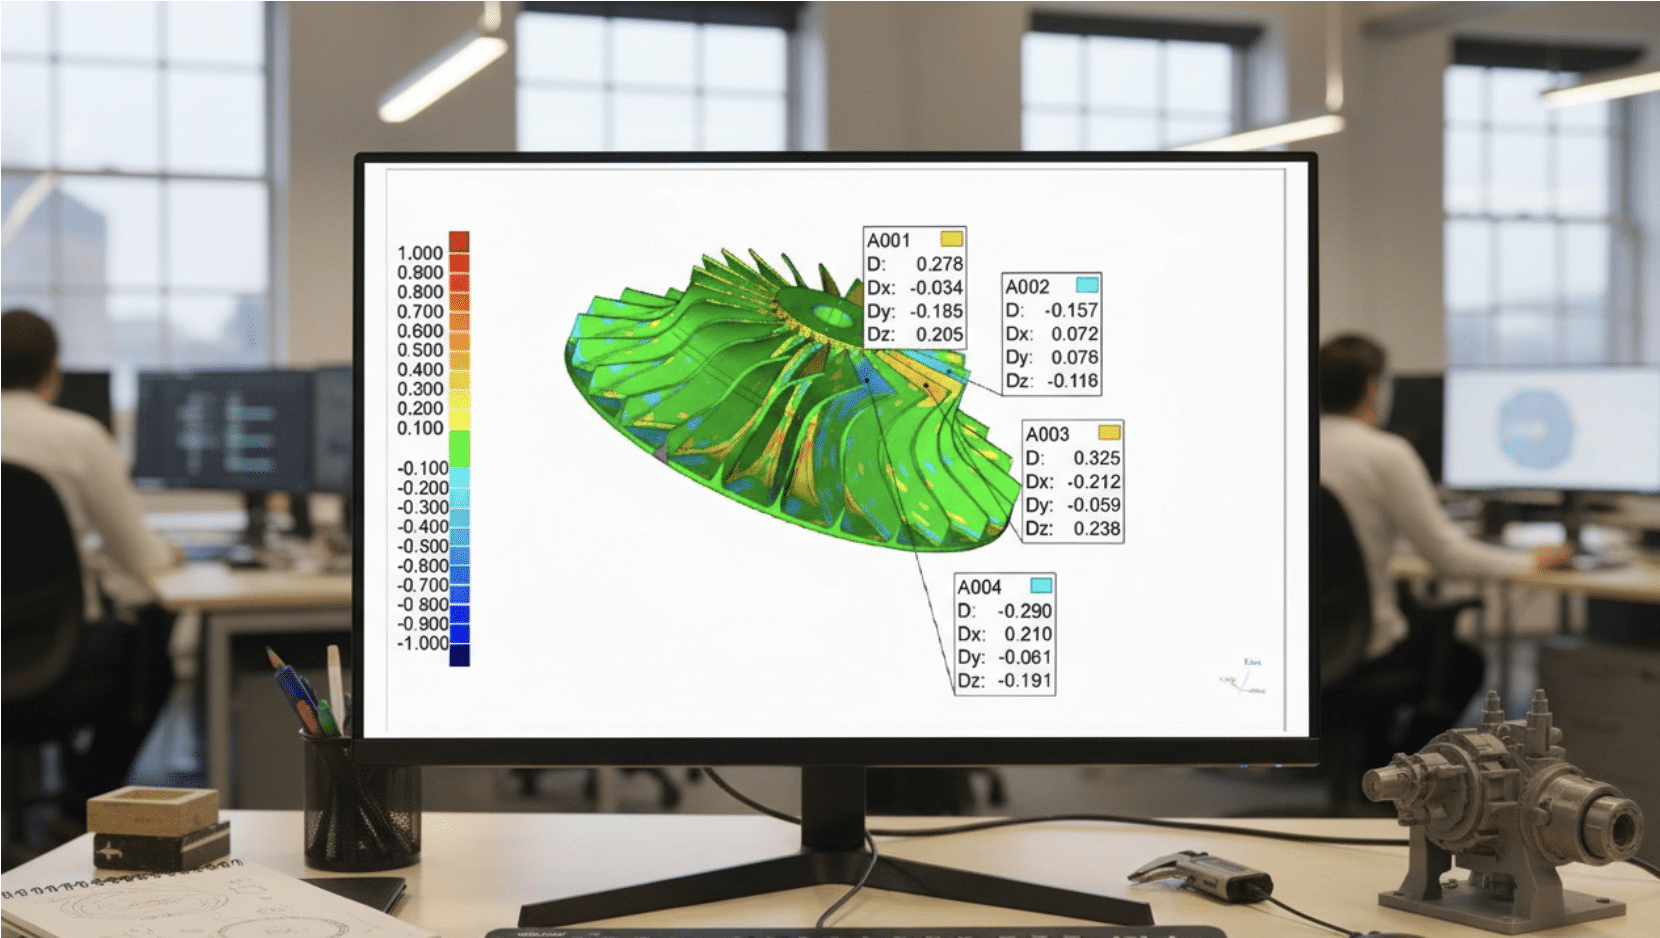Image resolution: width=1660 pixels, height=938 pixels.
Task: Highlight the A004 annotation title
Action: (x=979, y=587)
